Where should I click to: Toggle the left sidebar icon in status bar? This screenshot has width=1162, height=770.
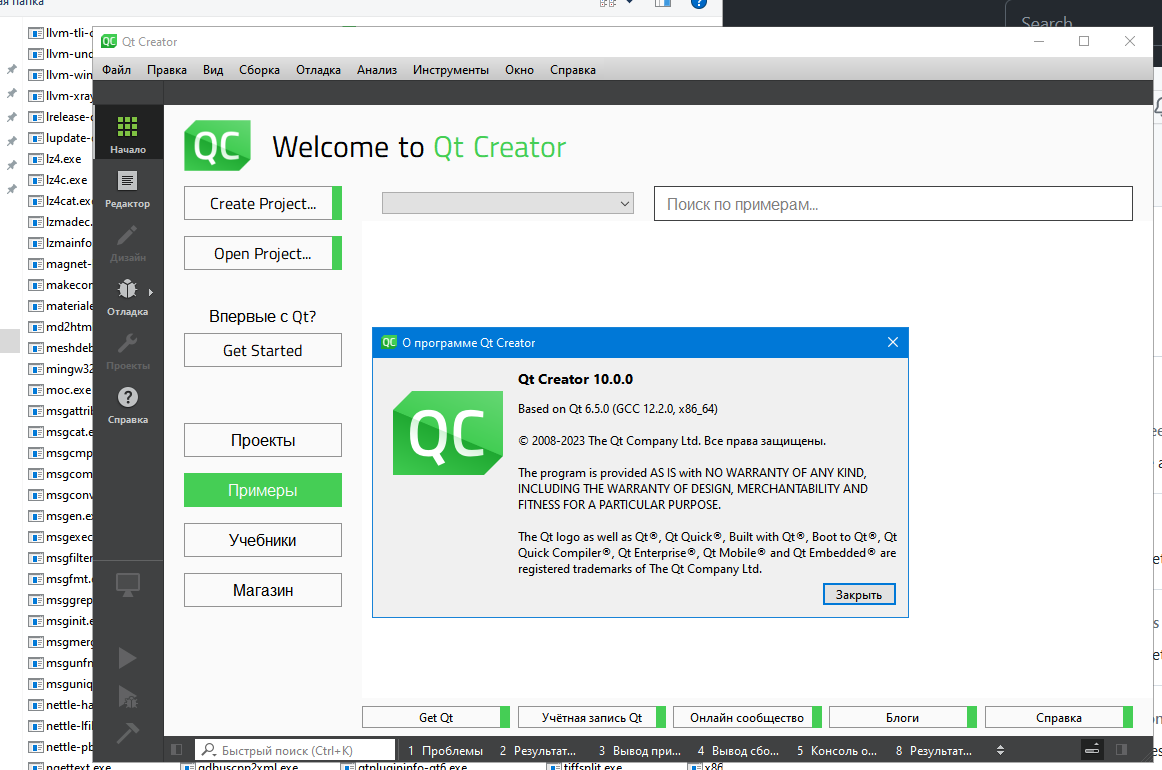(176, 750)
